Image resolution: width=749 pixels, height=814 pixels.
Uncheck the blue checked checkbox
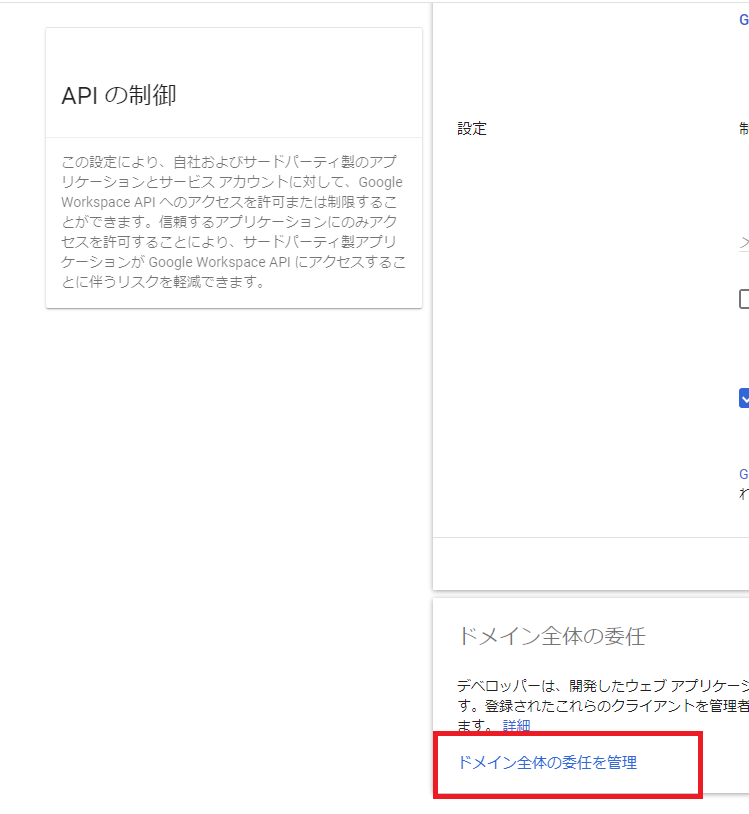(x=744, y=398)
